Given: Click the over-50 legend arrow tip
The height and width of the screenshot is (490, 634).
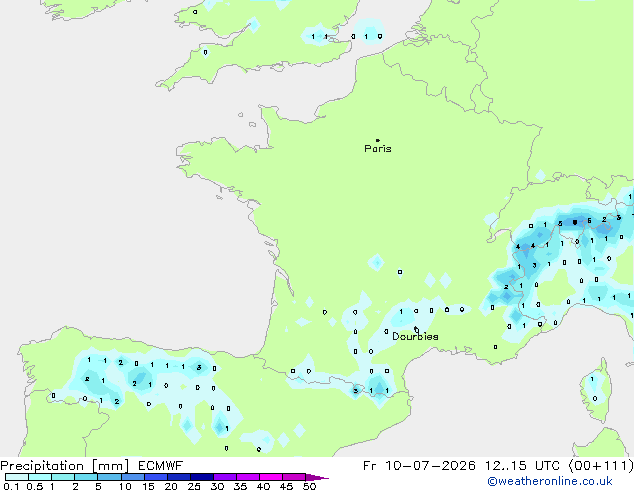Looking at the screenshot, I should pos(317,477).
